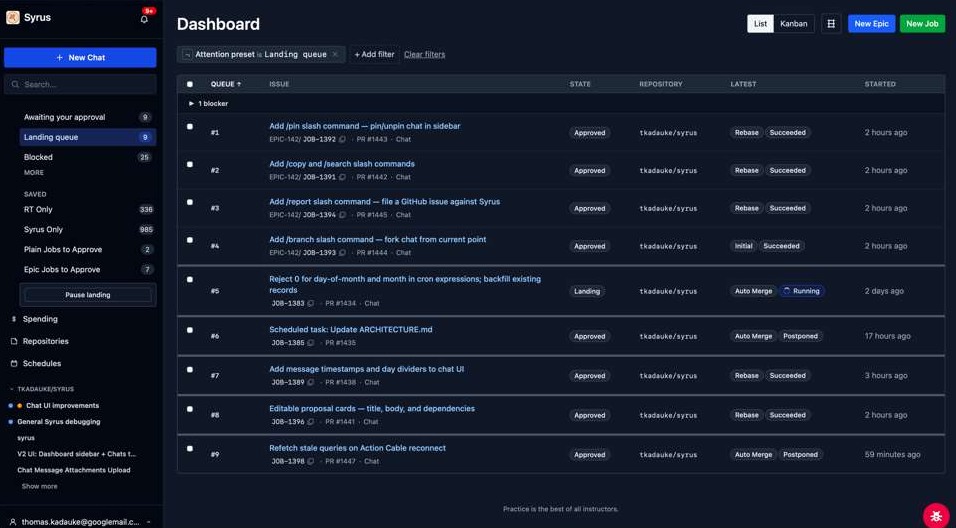
Task: Open the user account menu
Action: point(80,522)
